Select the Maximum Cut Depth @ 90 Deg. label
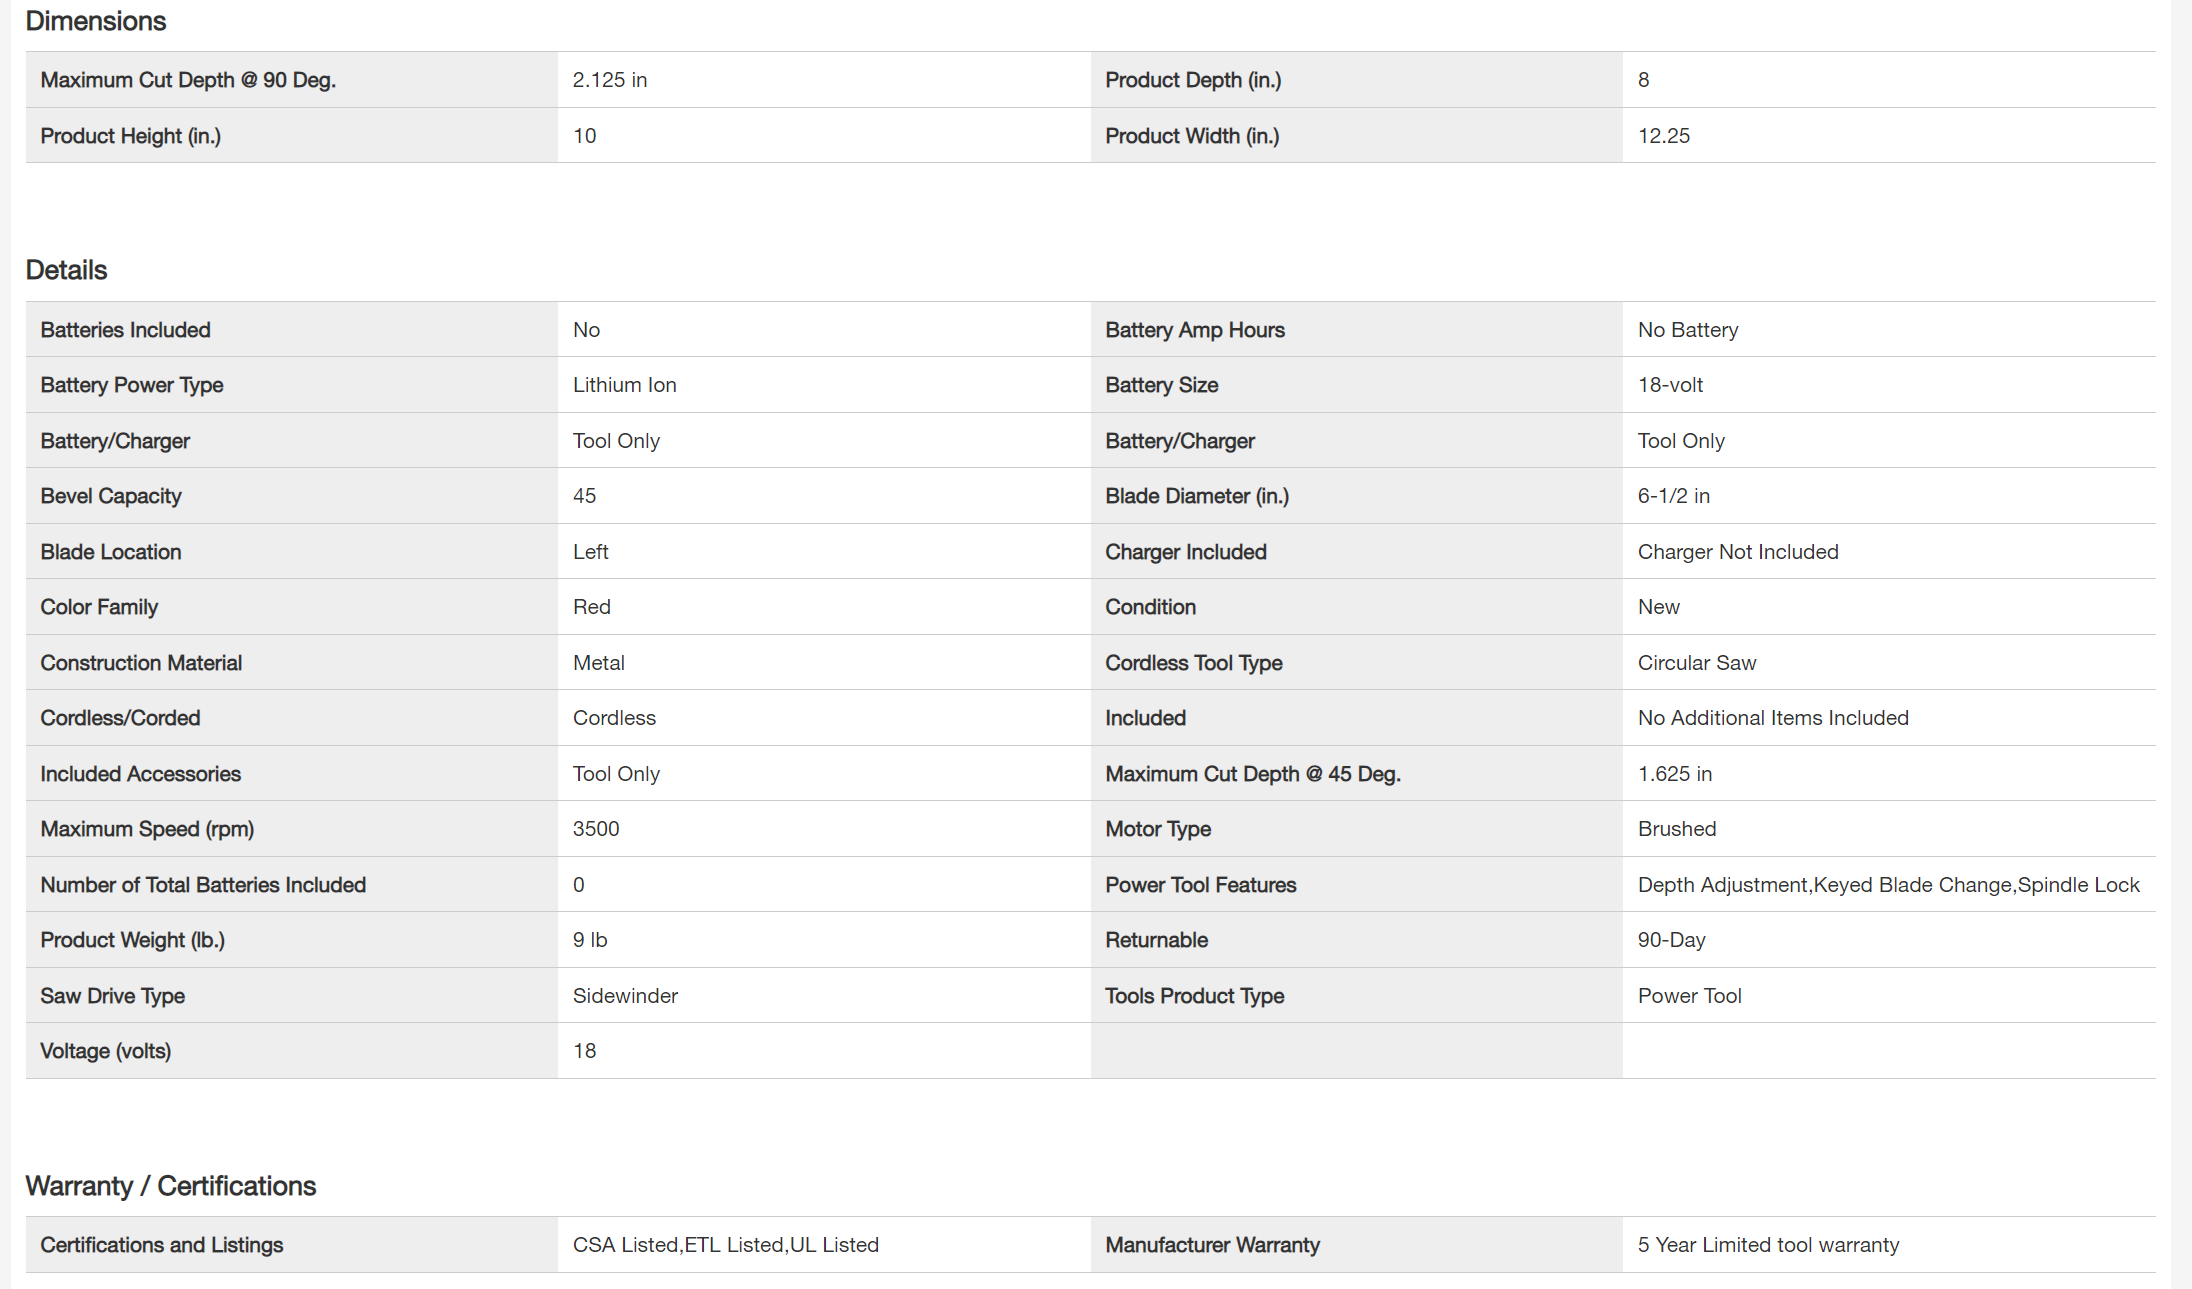 coord(188,80)
